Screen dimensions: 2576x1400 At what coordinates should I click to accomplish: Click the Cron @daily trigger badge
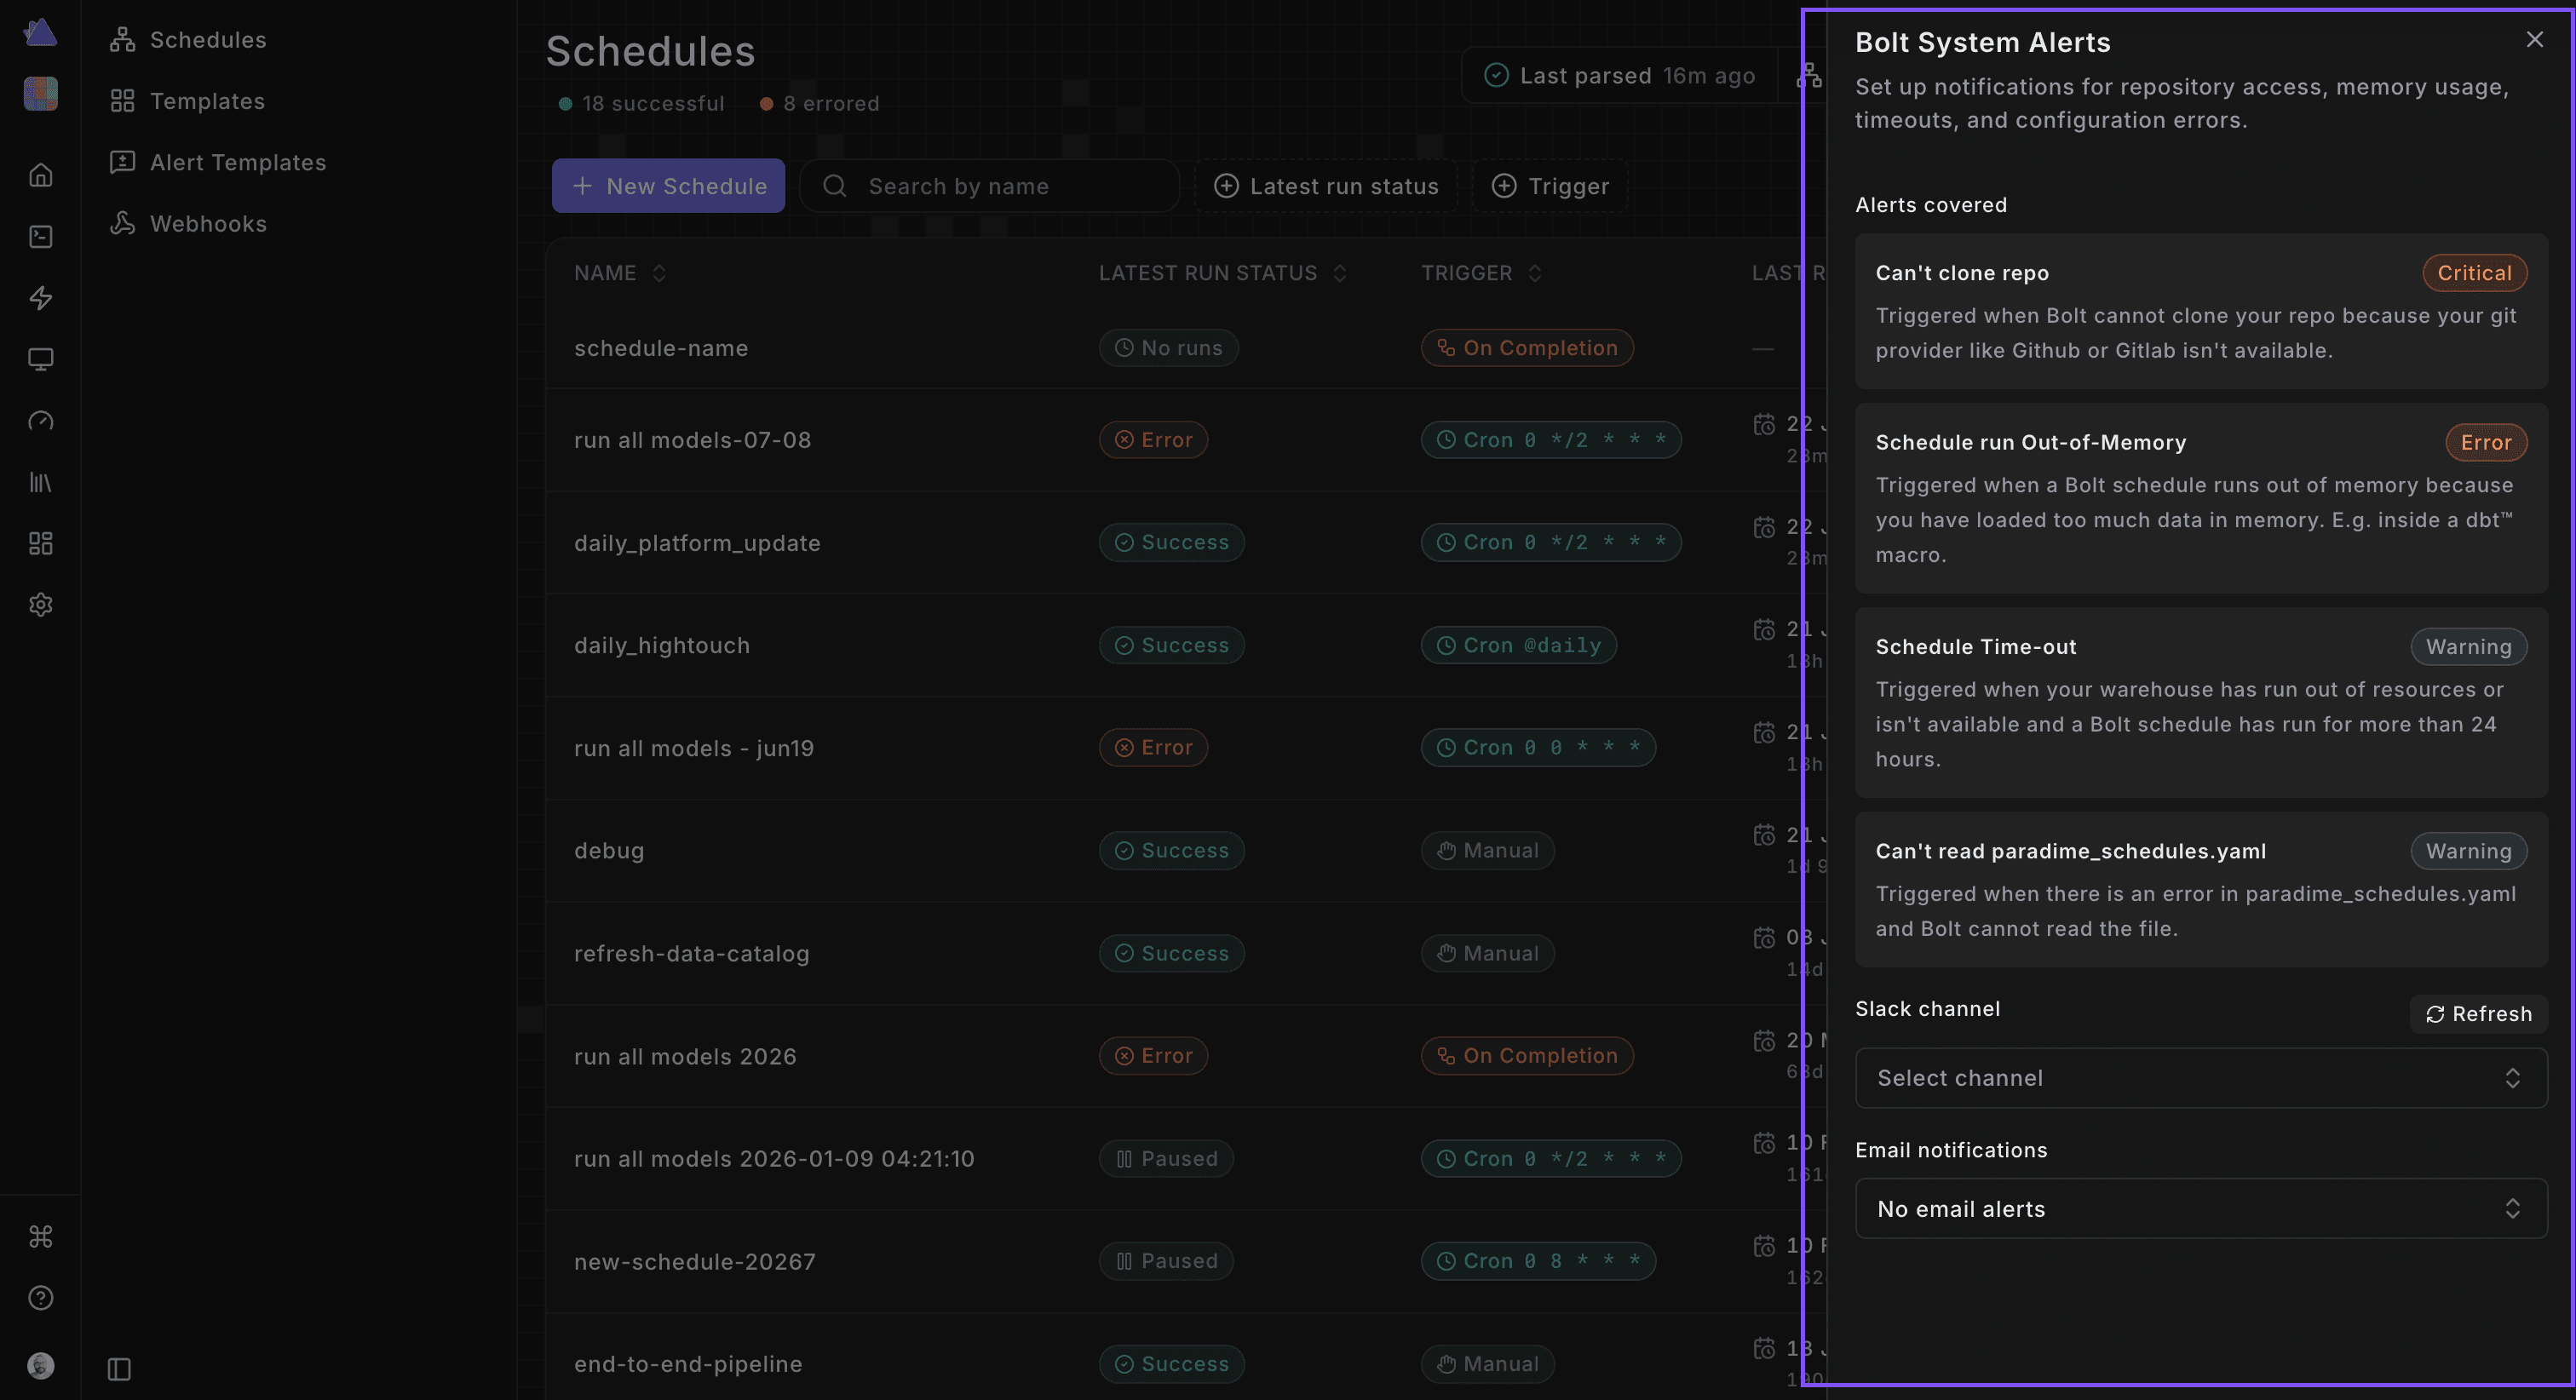tap(1518, 645)
